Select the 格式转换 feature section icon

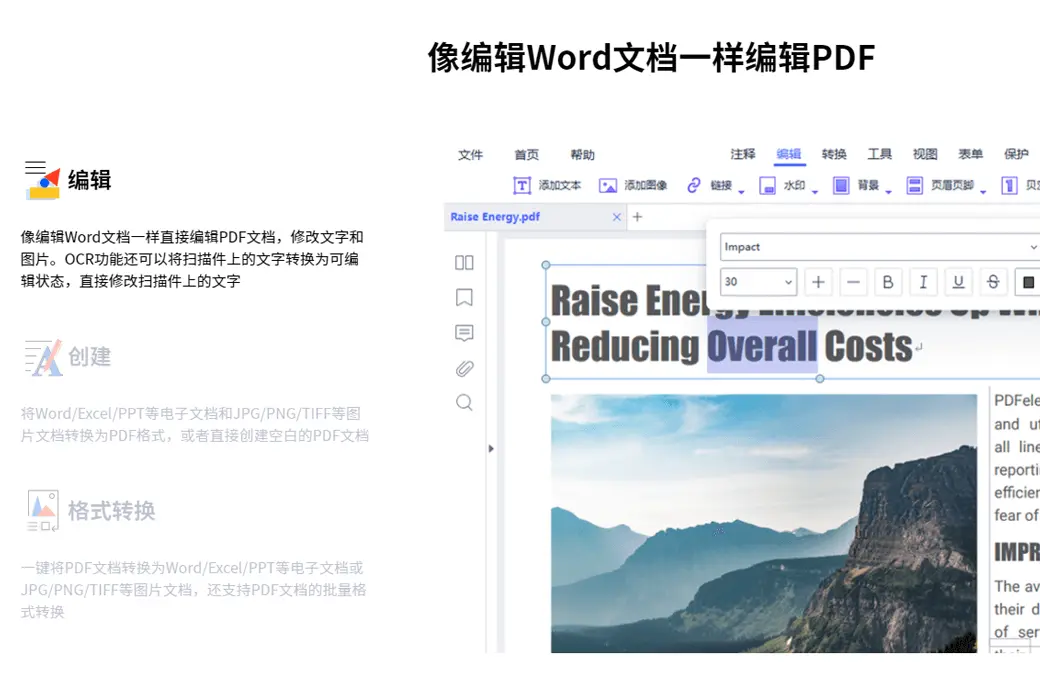point(43,510)
